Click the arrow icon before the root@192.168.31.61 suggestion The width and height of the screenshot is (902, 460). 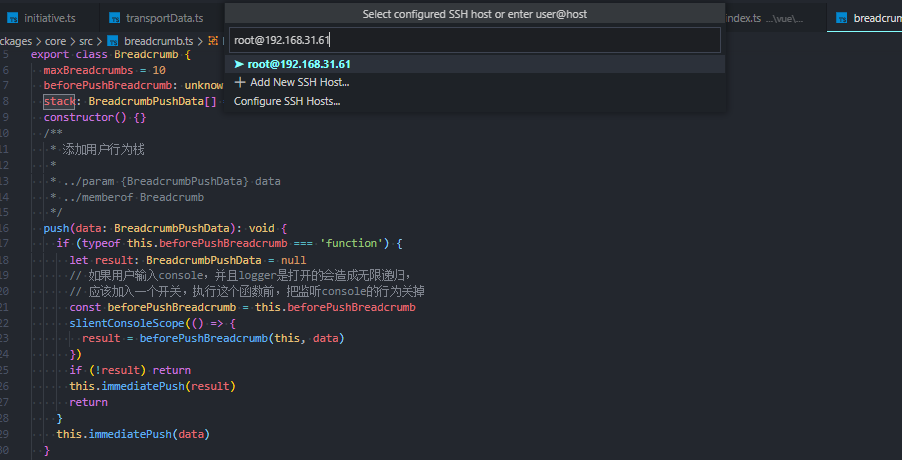click(239, 64)
